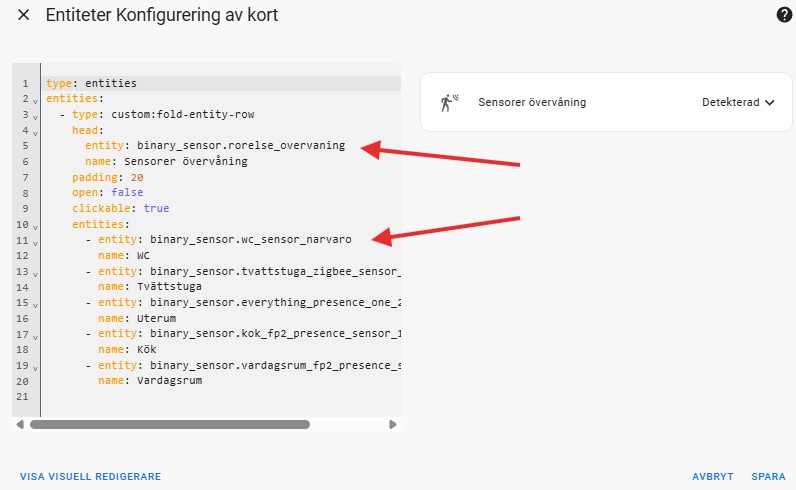The width and height of the screenshot is (796, 490).
Task: Switch to VISA VISUELL REDIGERARE
Action: 90,477
